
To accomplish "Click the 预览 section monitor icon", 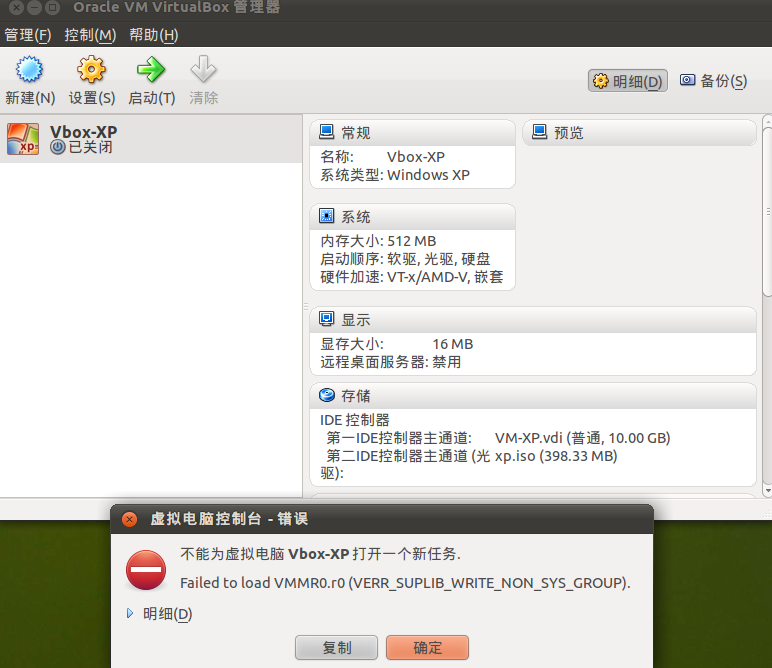I will click(x=540, y=132).
